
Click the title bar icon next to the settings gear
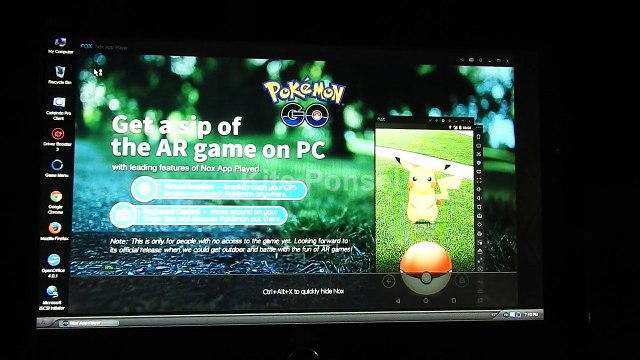click(x=471, y=60)
